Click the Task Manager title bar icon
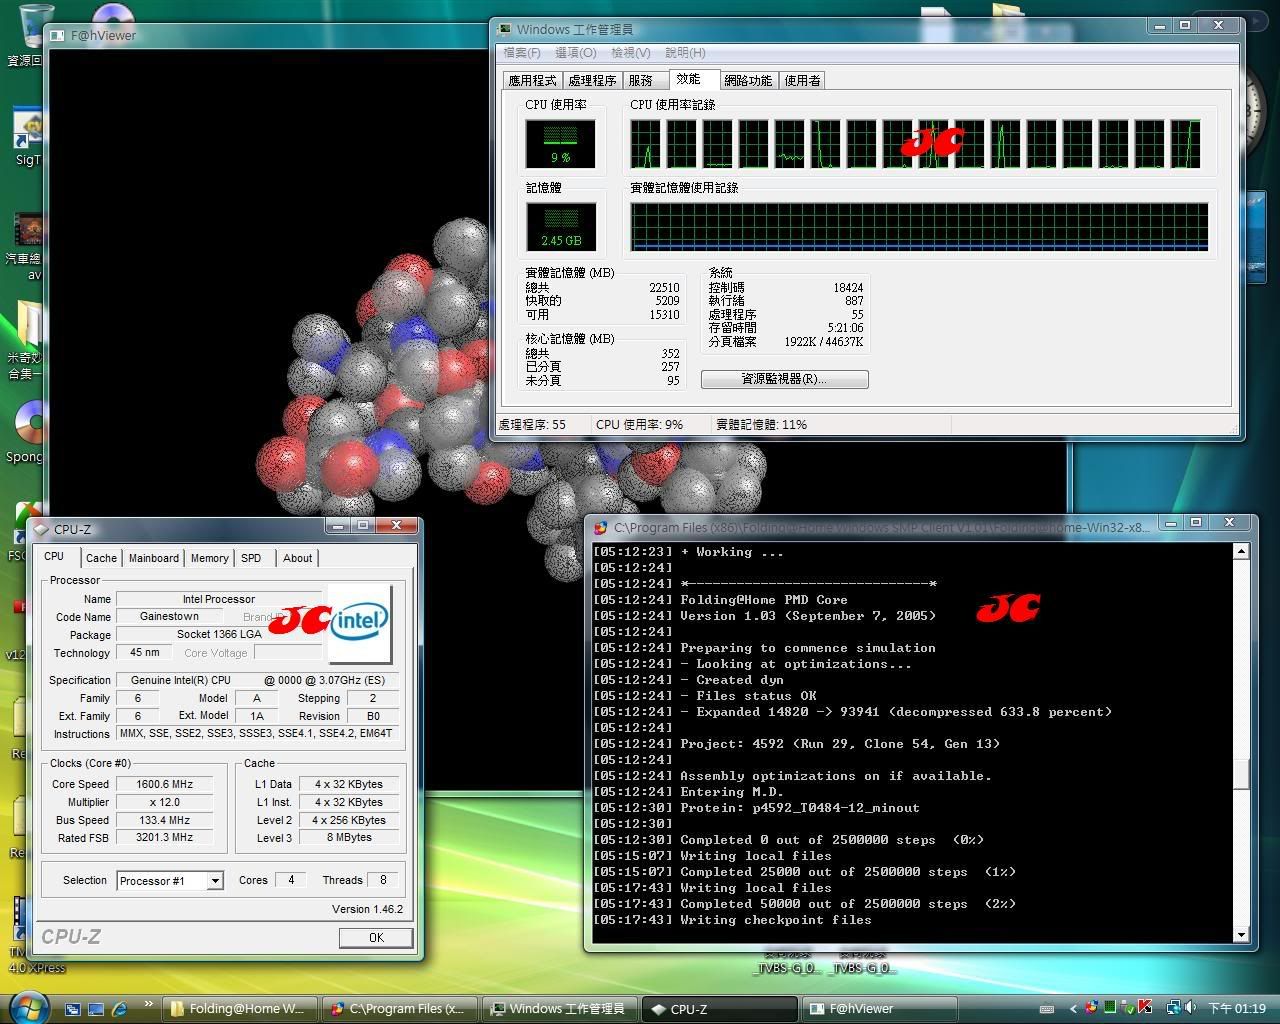Screen dimensions: 1280x1024 [503, 29]
